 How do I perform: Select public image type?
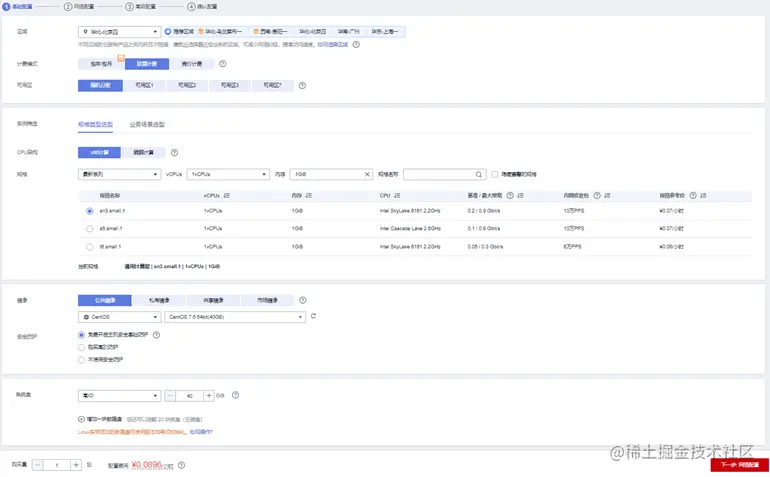coord(105,300)
